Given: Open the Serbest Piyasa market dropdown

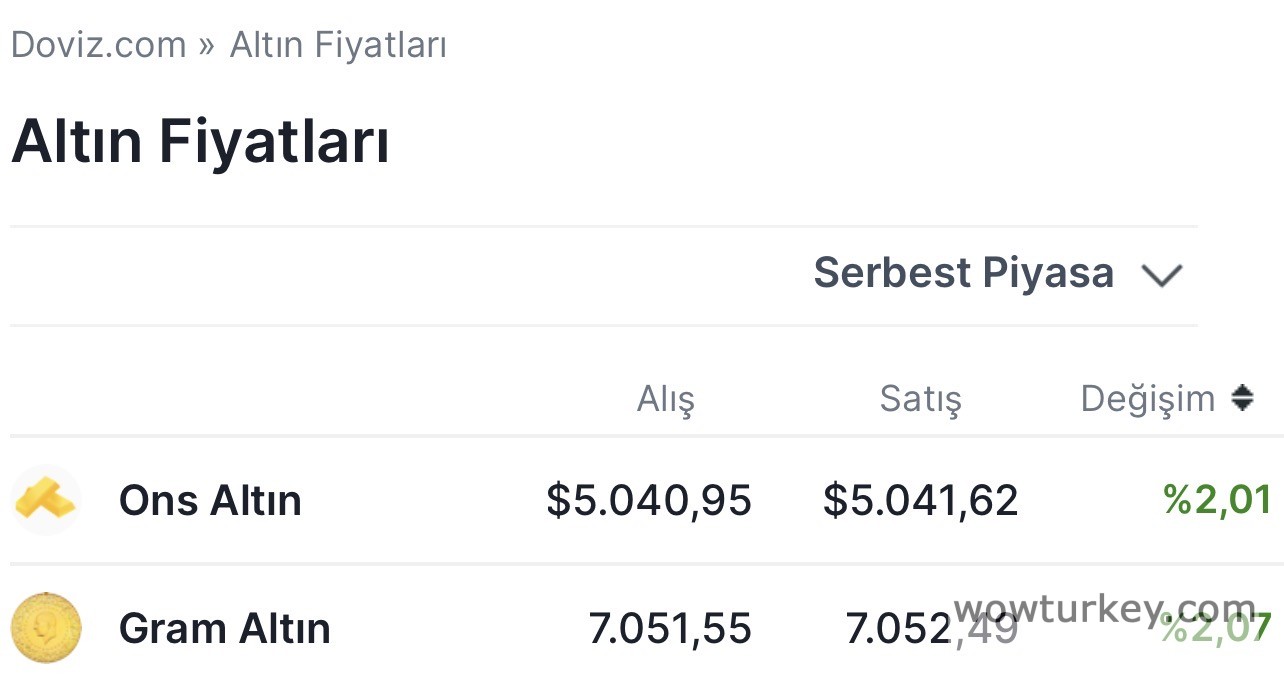Looking at the screenshot, I should tap(963, 273).
